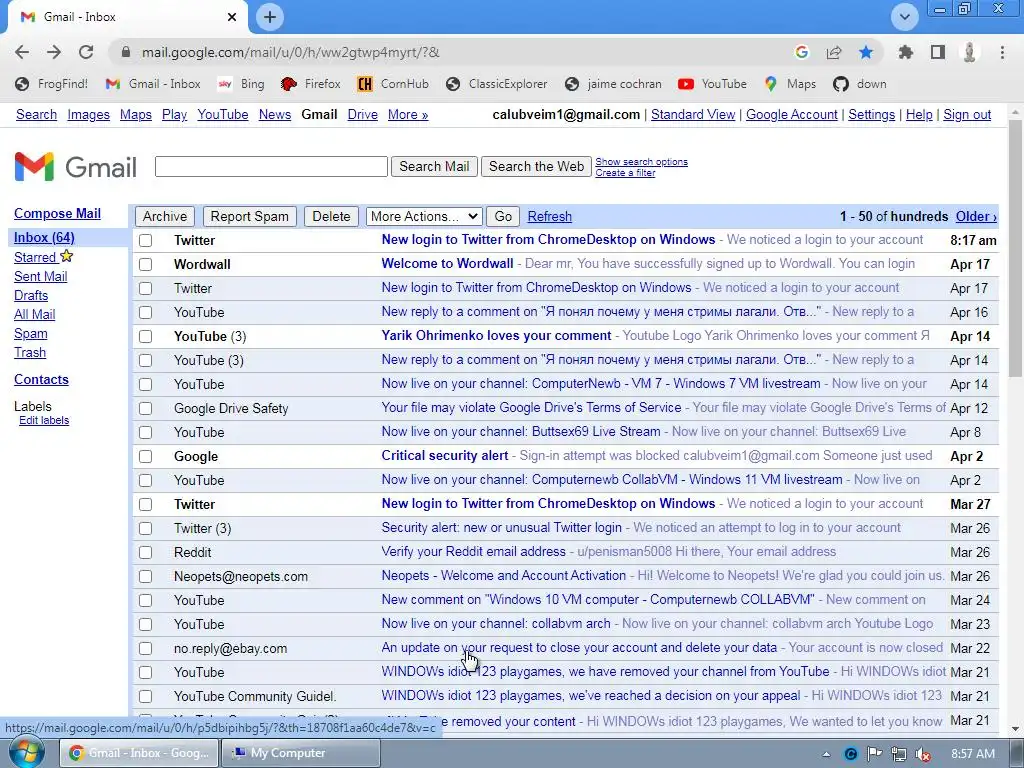
Task: Check the Google Critical security alert checkbox
Action: tap(146, 456)
